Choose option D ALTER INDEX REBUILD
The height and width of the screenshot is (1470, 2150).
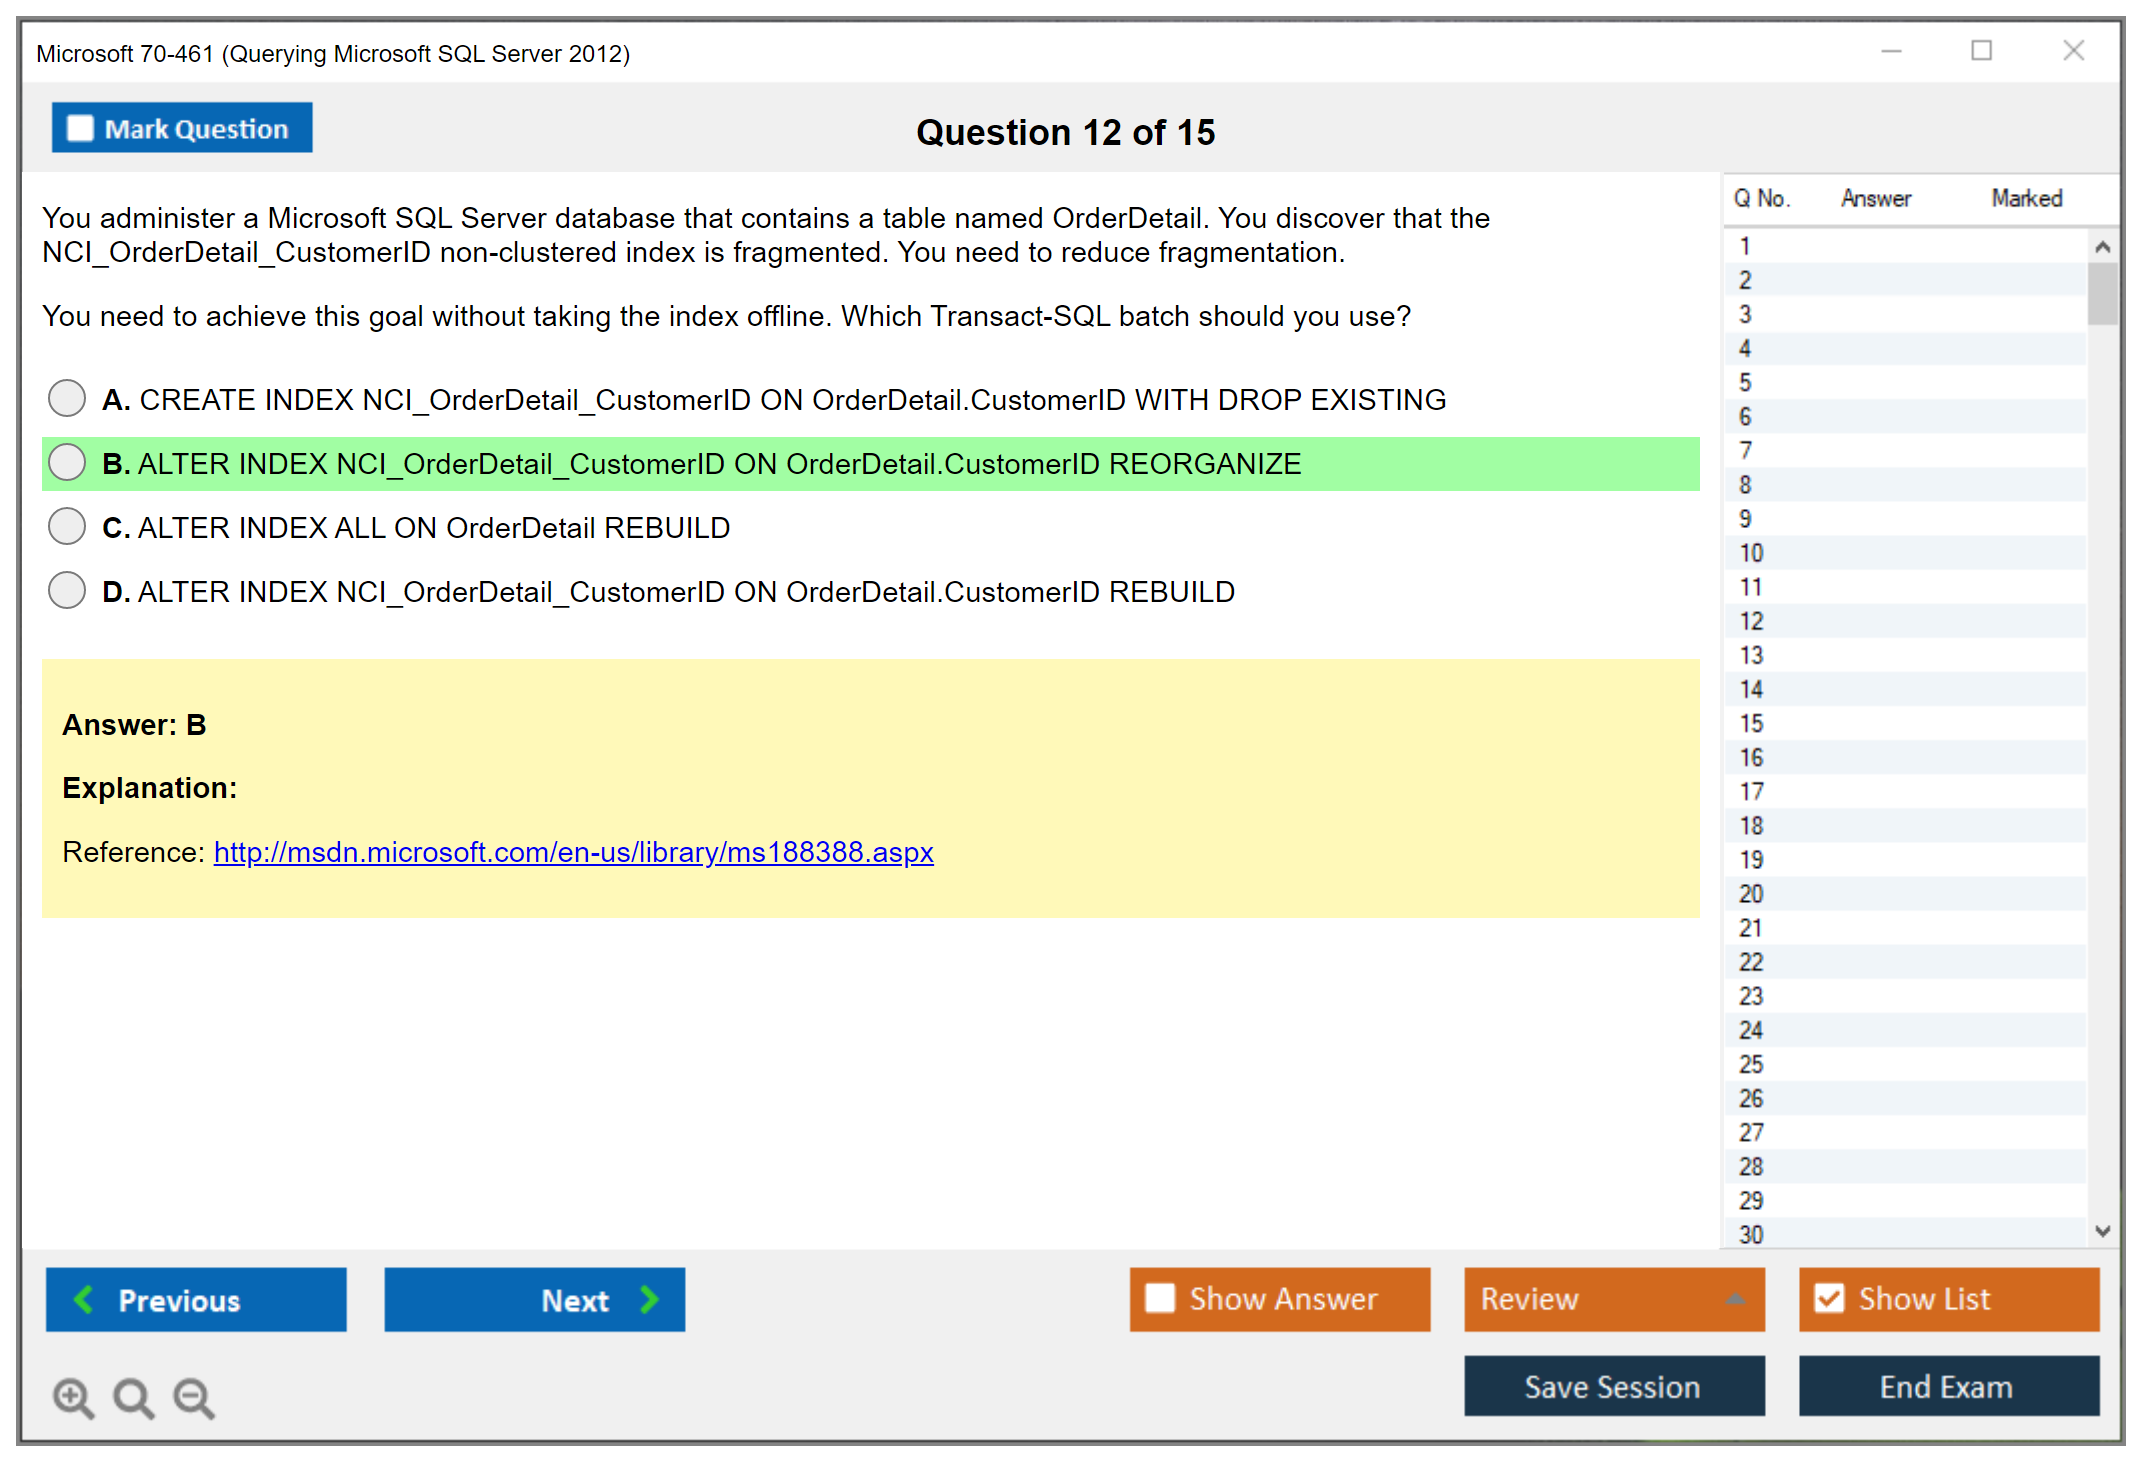pyautogui.click(x=67, y=590)
